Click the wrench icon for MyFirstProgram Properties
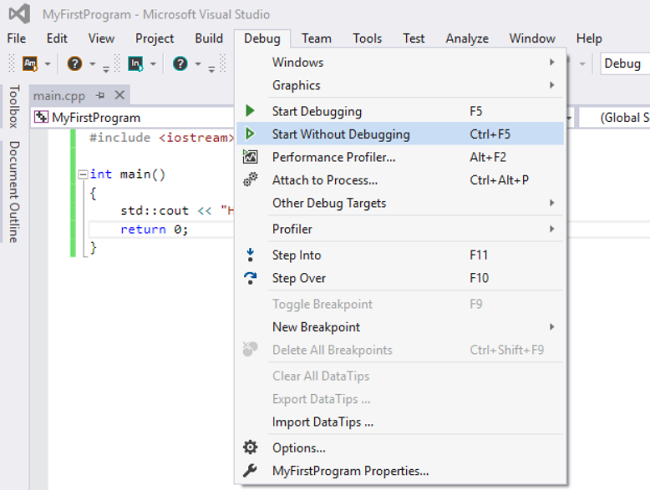650x490 pixels. click(251, 470)
